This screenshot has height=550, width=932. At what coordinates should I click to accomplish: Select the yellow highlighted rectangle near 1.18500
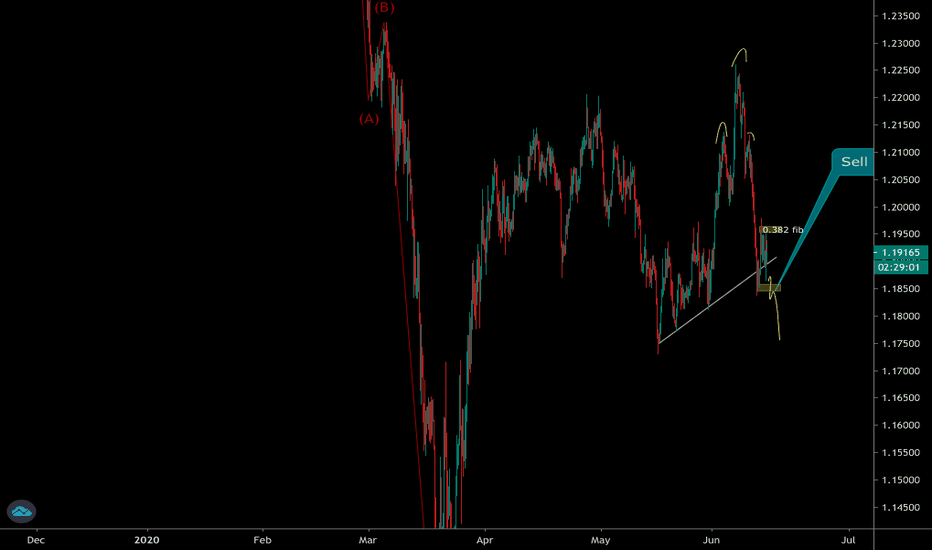tap(769, 288)
